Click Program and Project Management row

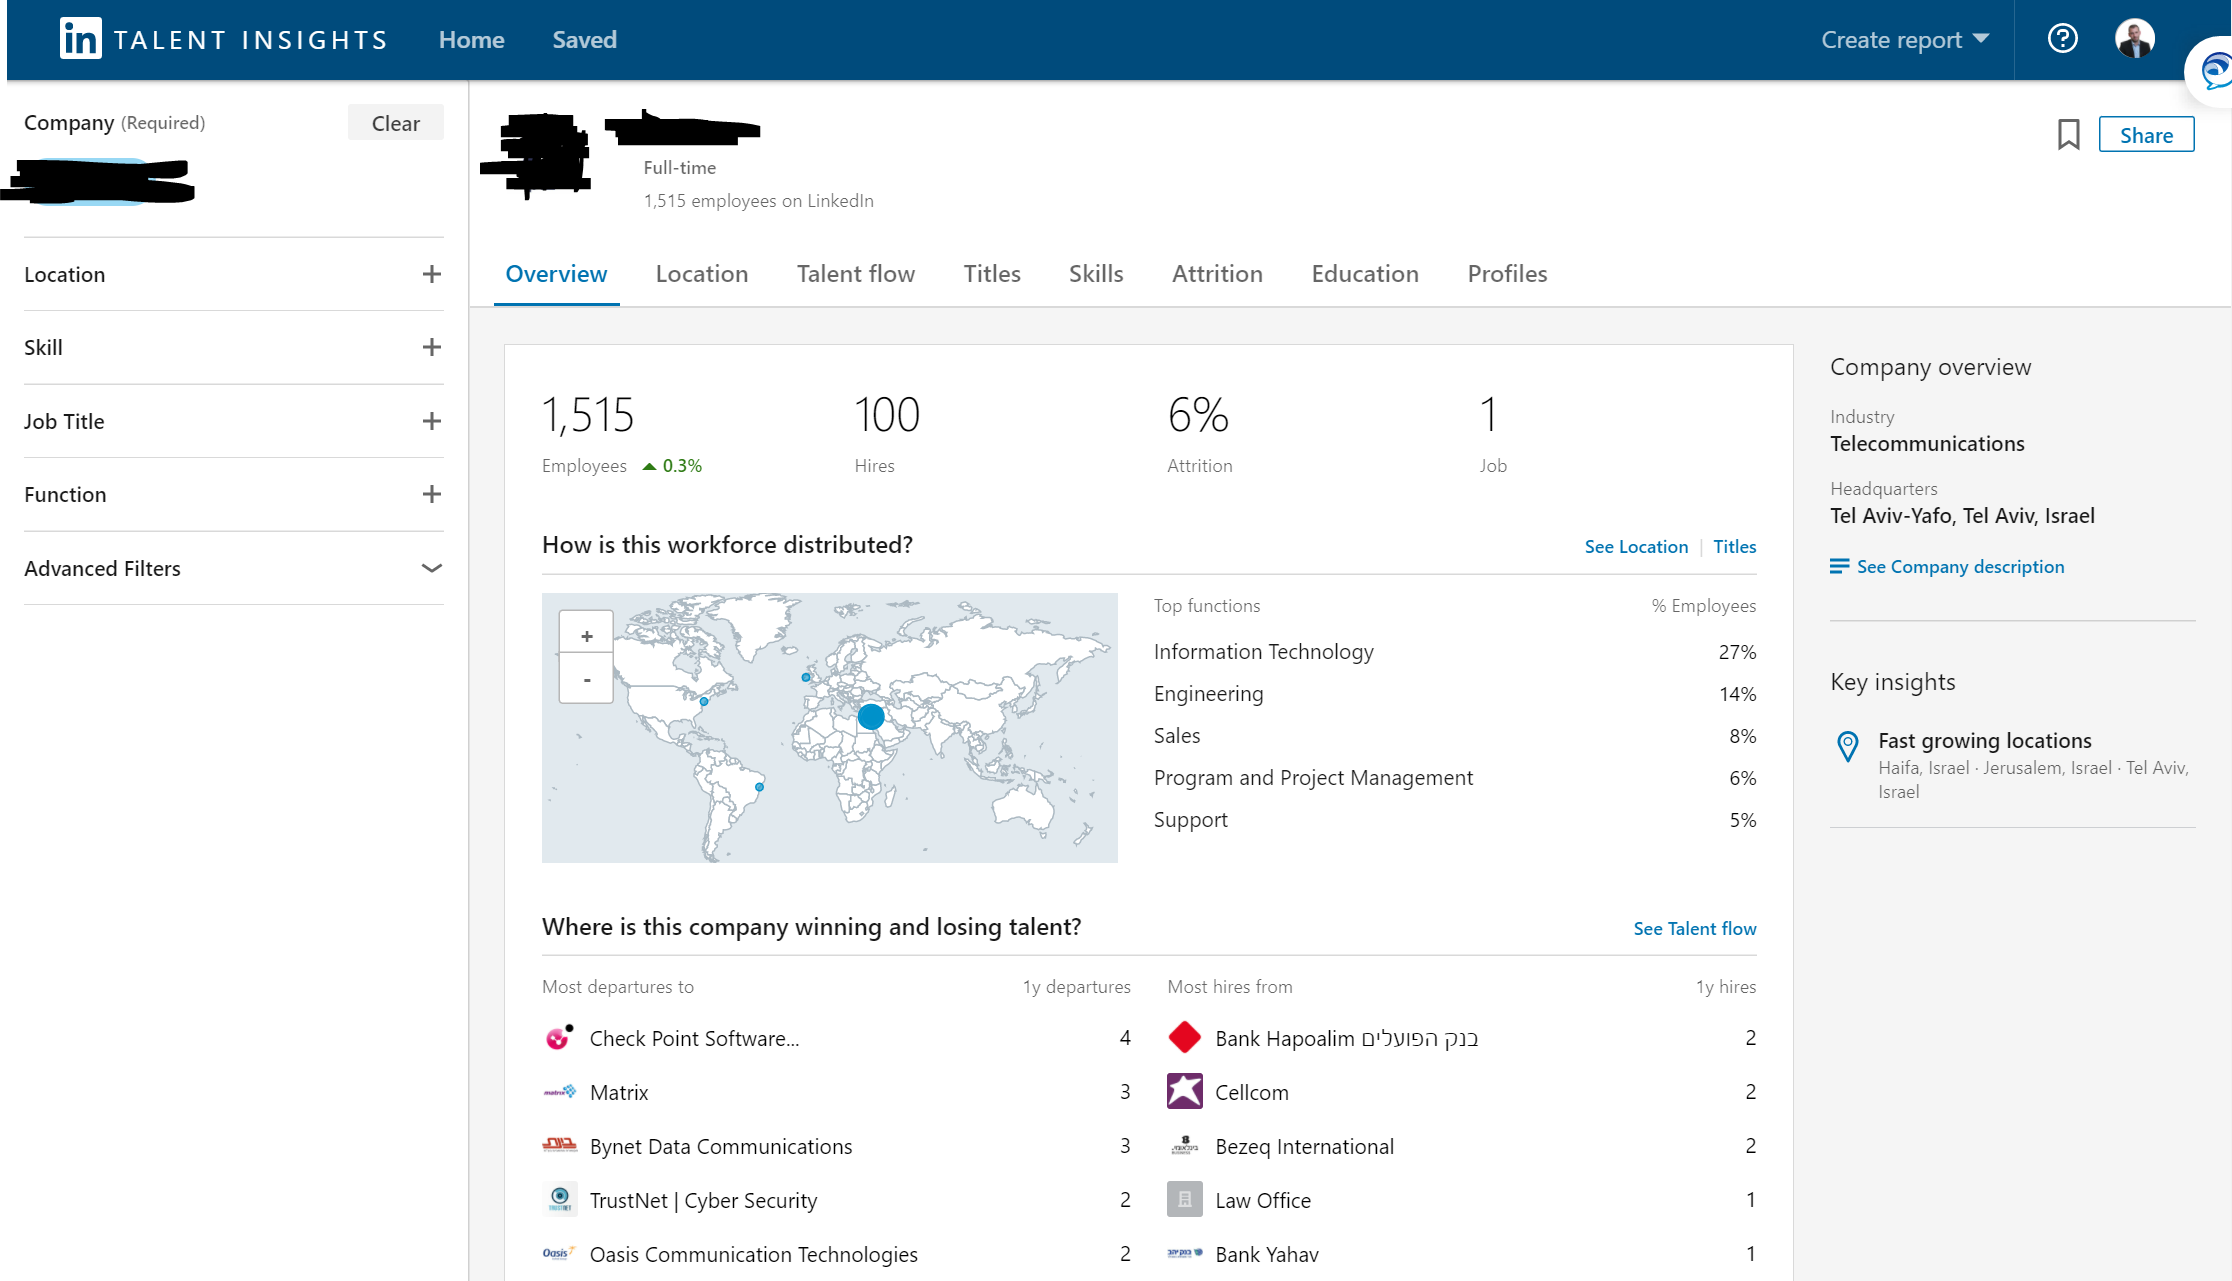point(1454,778)
